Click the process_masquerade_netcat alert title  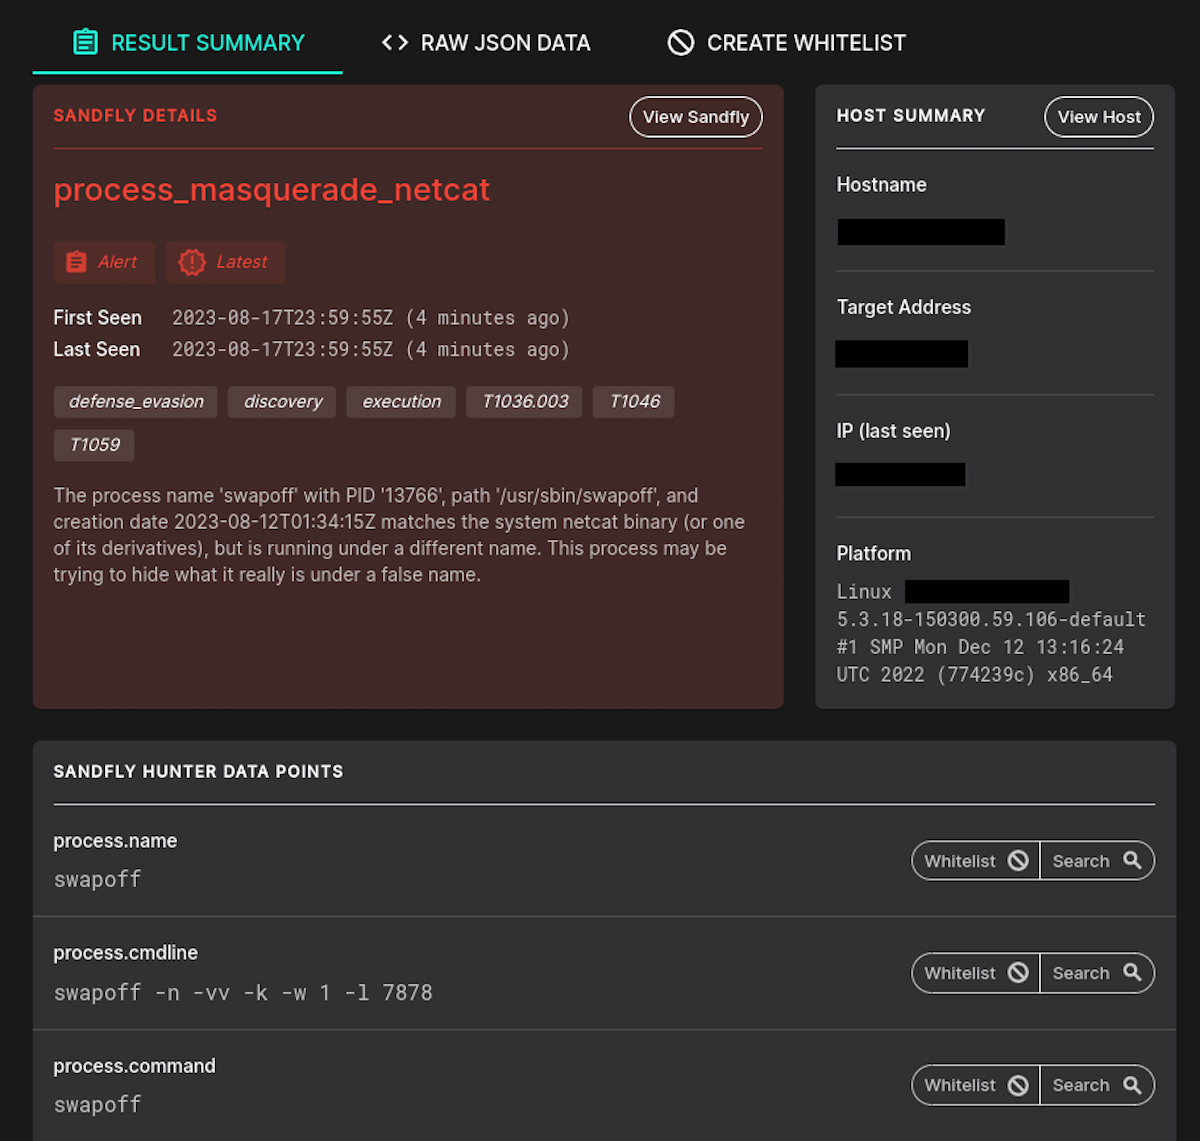tap(271, 190)
